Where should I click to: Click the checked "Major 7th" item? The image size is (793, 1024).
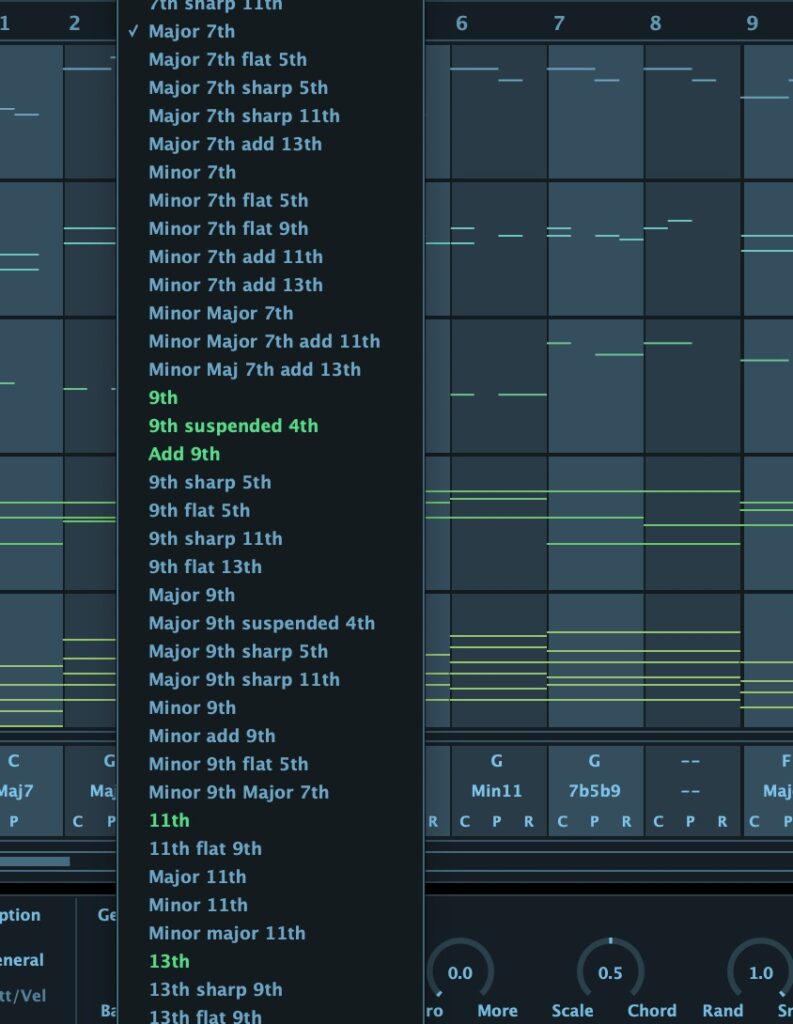point(192,31)
